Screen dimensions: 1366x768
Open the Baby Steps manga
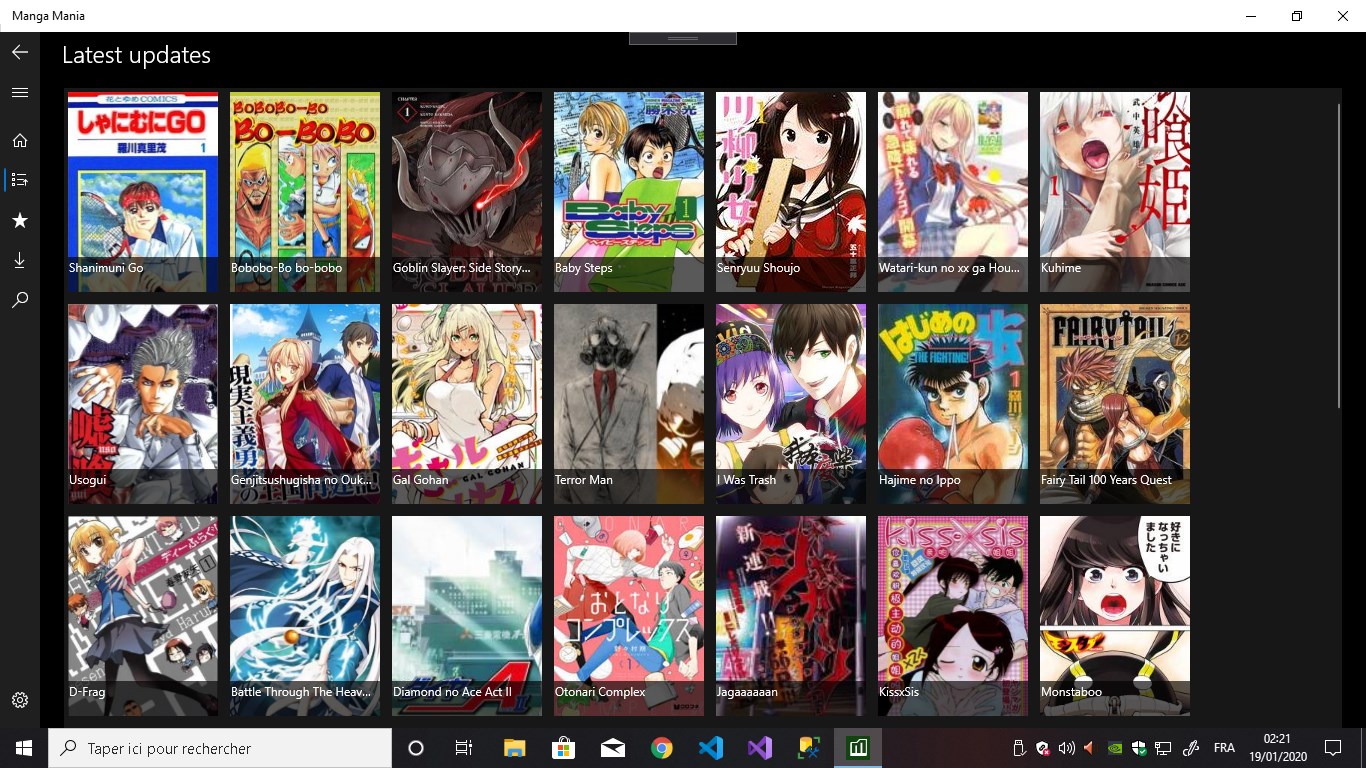(629, 192)
